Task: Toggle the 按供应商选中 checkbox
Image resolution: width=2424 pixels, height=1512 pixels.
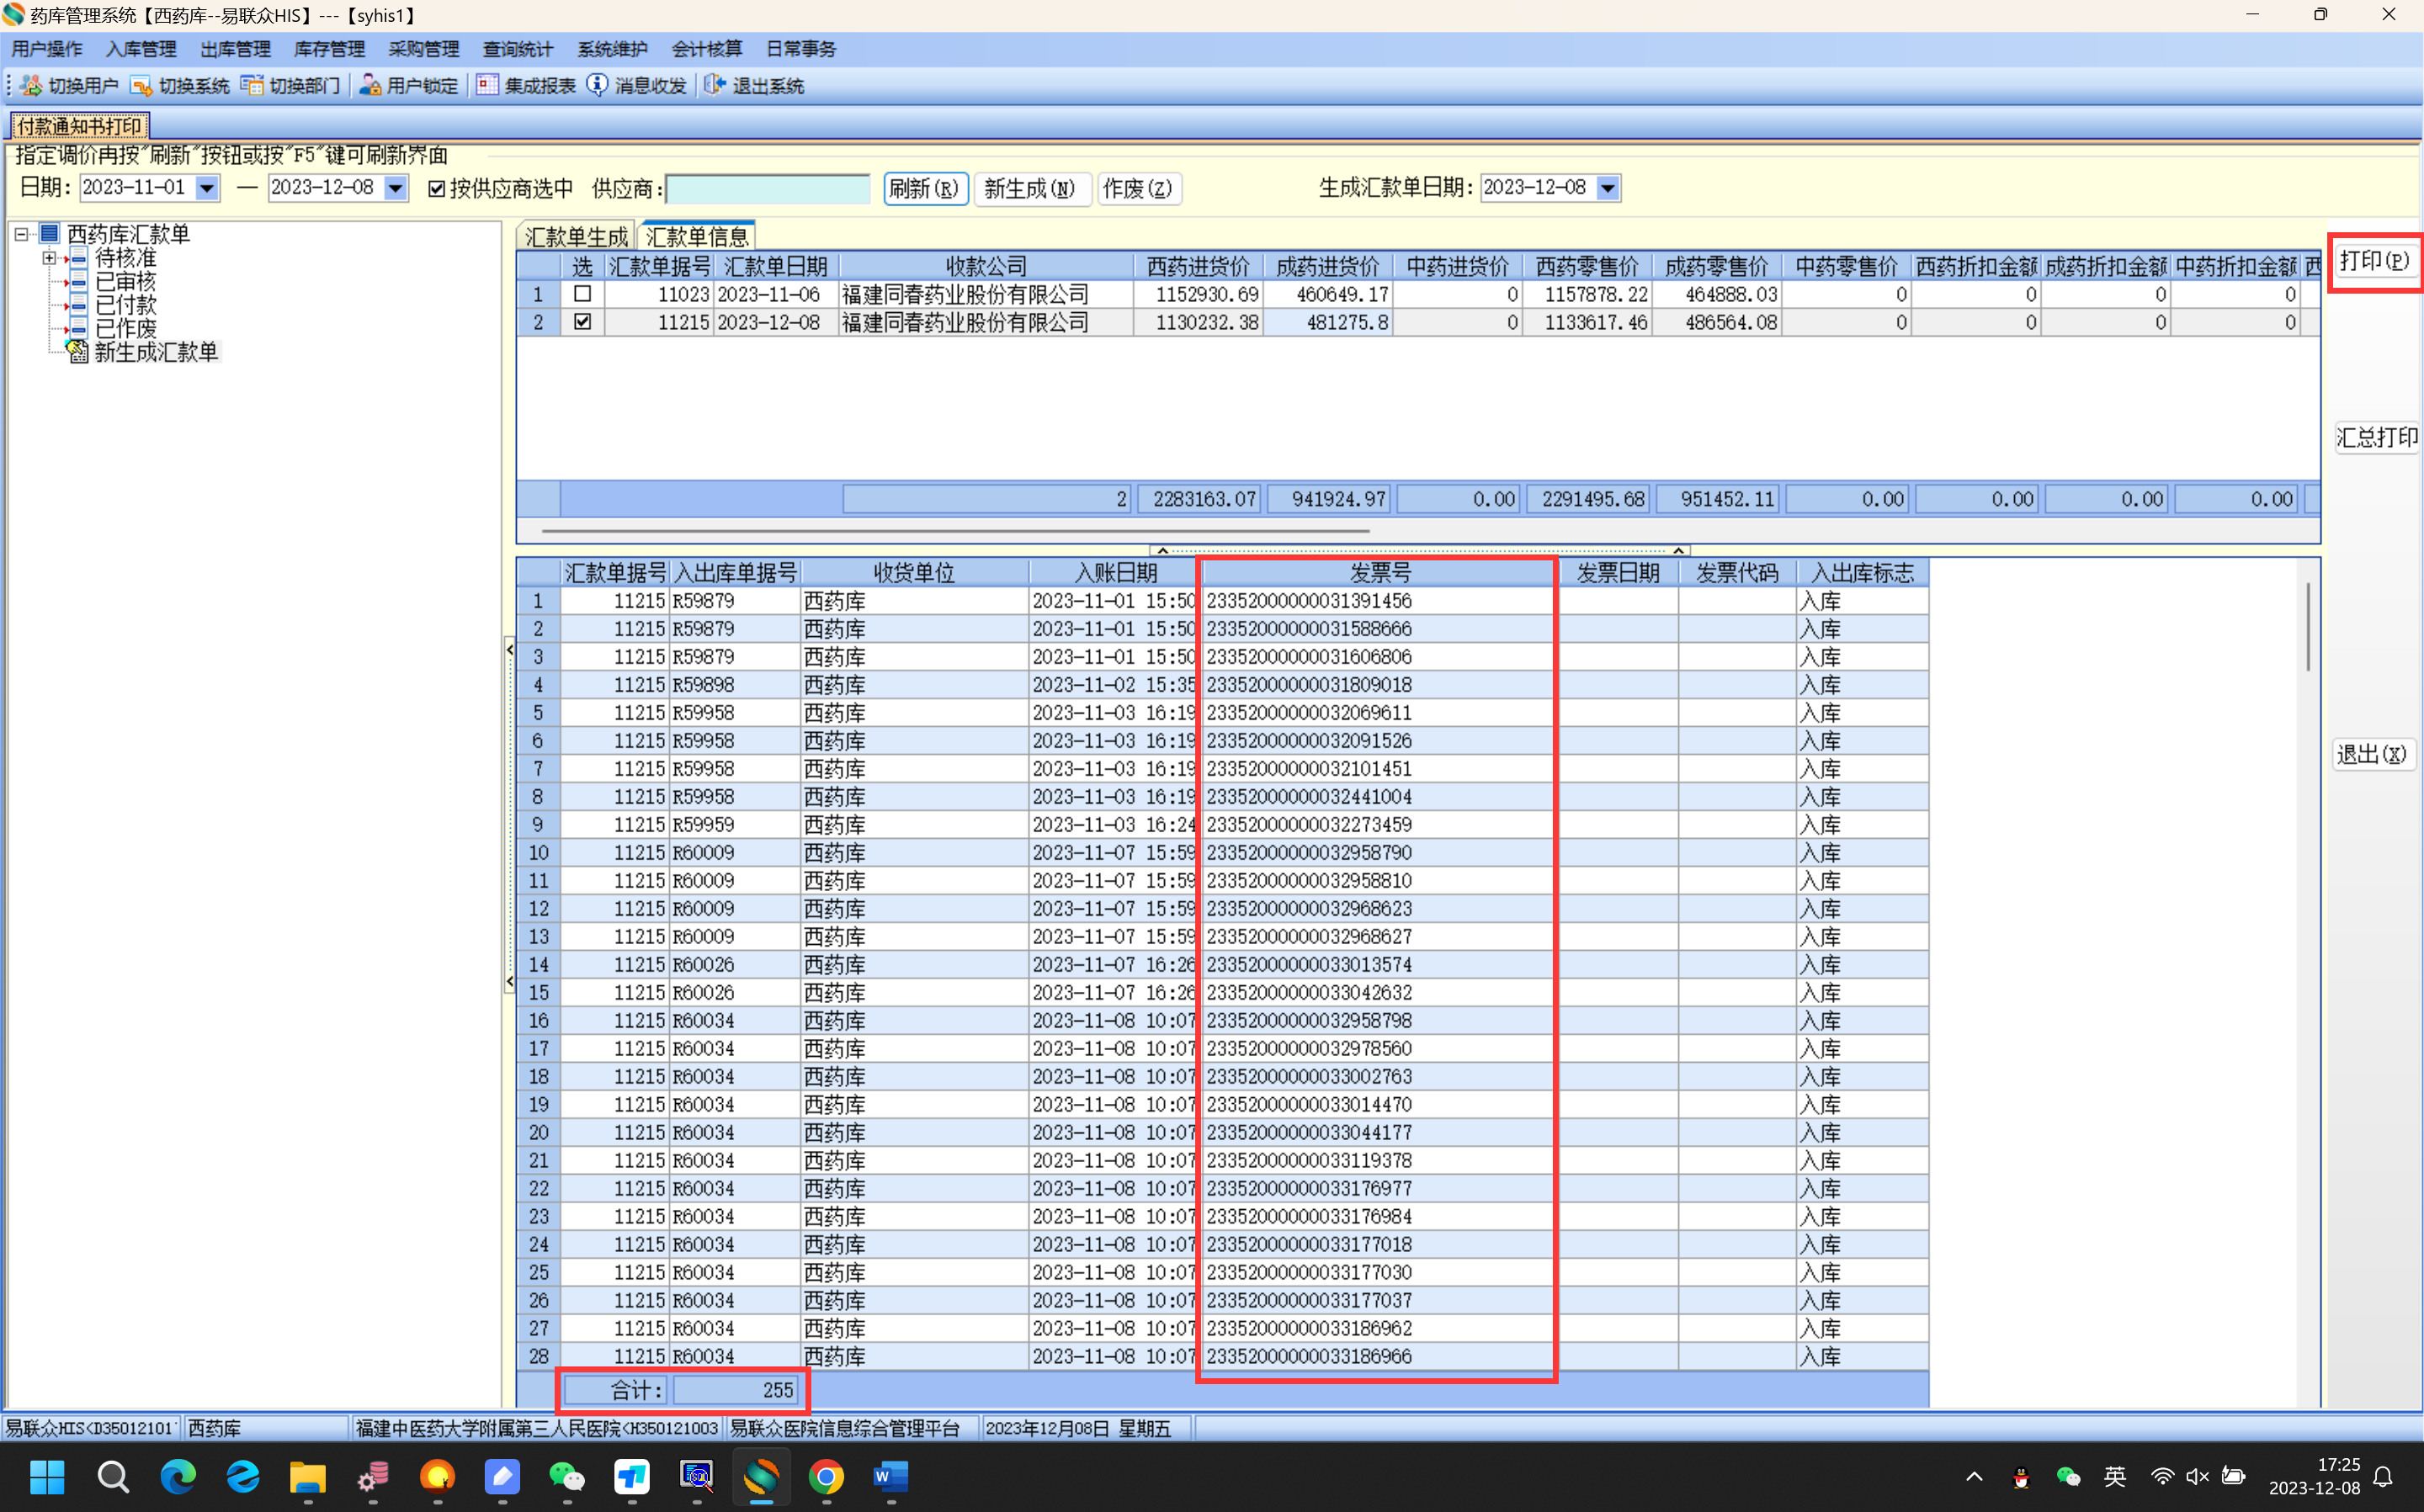Action: [x=436, y=189]
